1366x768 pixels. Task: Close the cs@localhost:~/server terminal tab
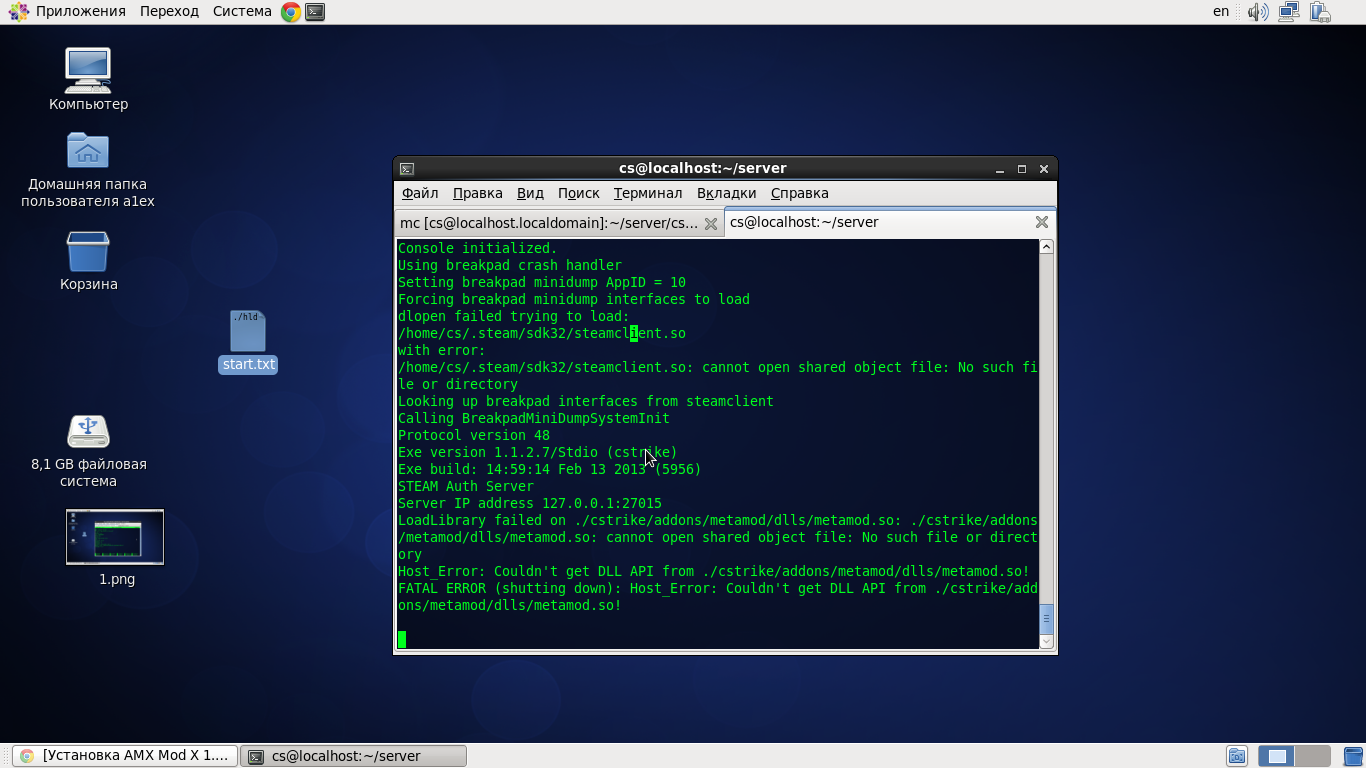point(1042,222)
